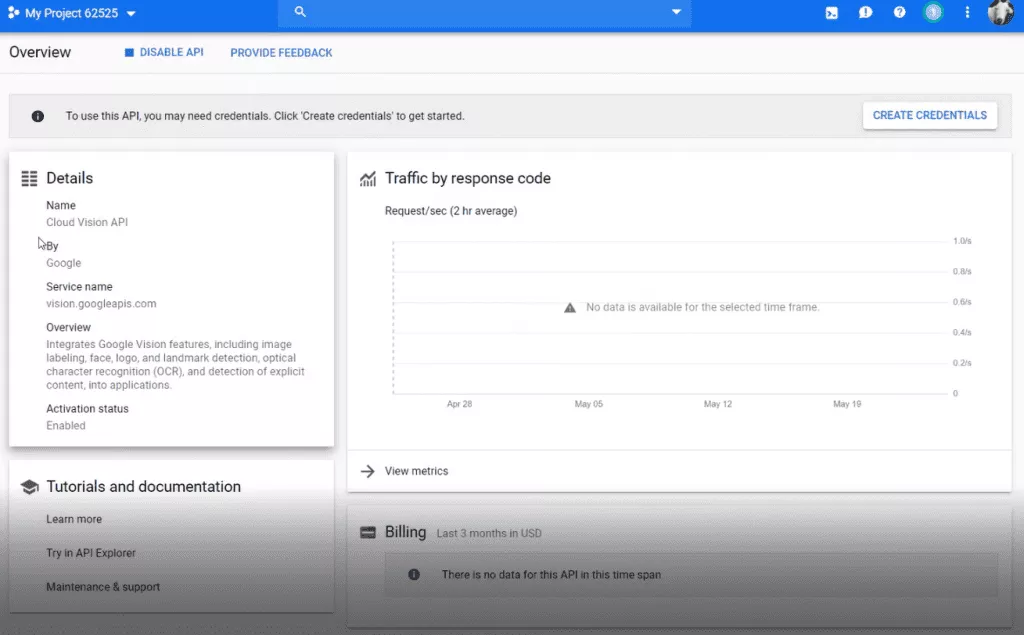The image size is (1024, 635).
Task: Activate the Cloud Shell terminal icon
Action: 831,12
